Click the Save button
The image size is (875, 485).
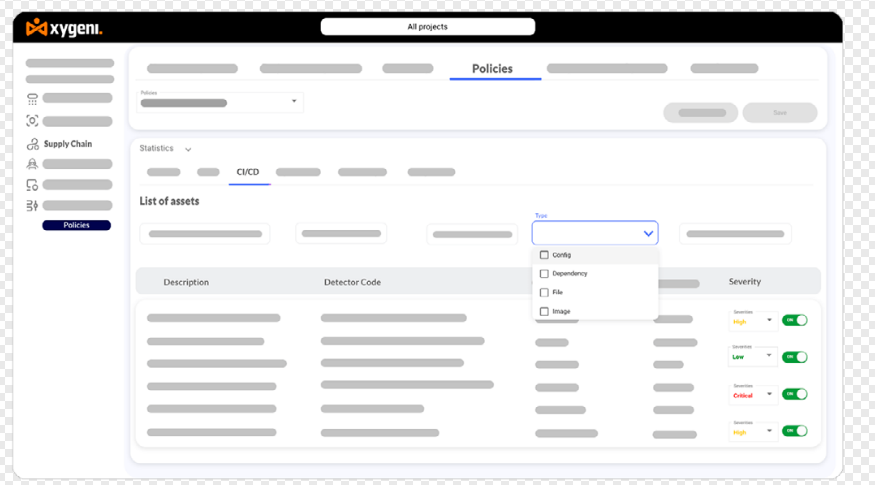[x=779, y=113]
